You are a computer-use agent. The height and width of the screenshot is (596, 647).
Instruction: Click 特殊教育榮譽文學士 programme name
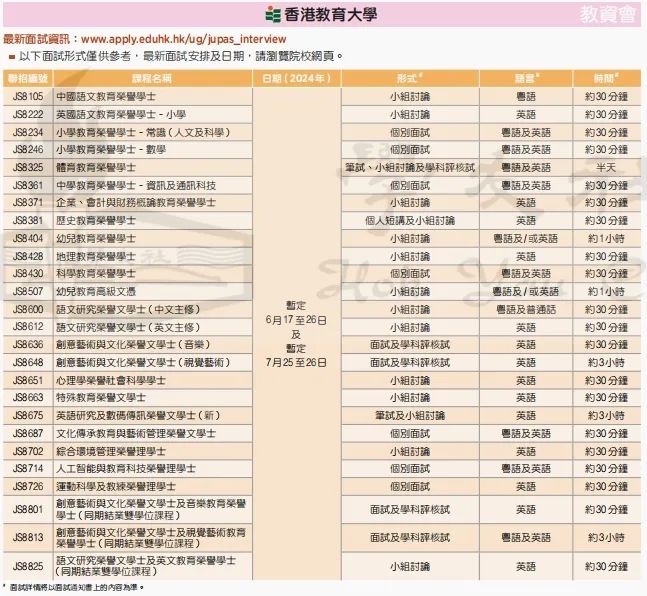101,397
